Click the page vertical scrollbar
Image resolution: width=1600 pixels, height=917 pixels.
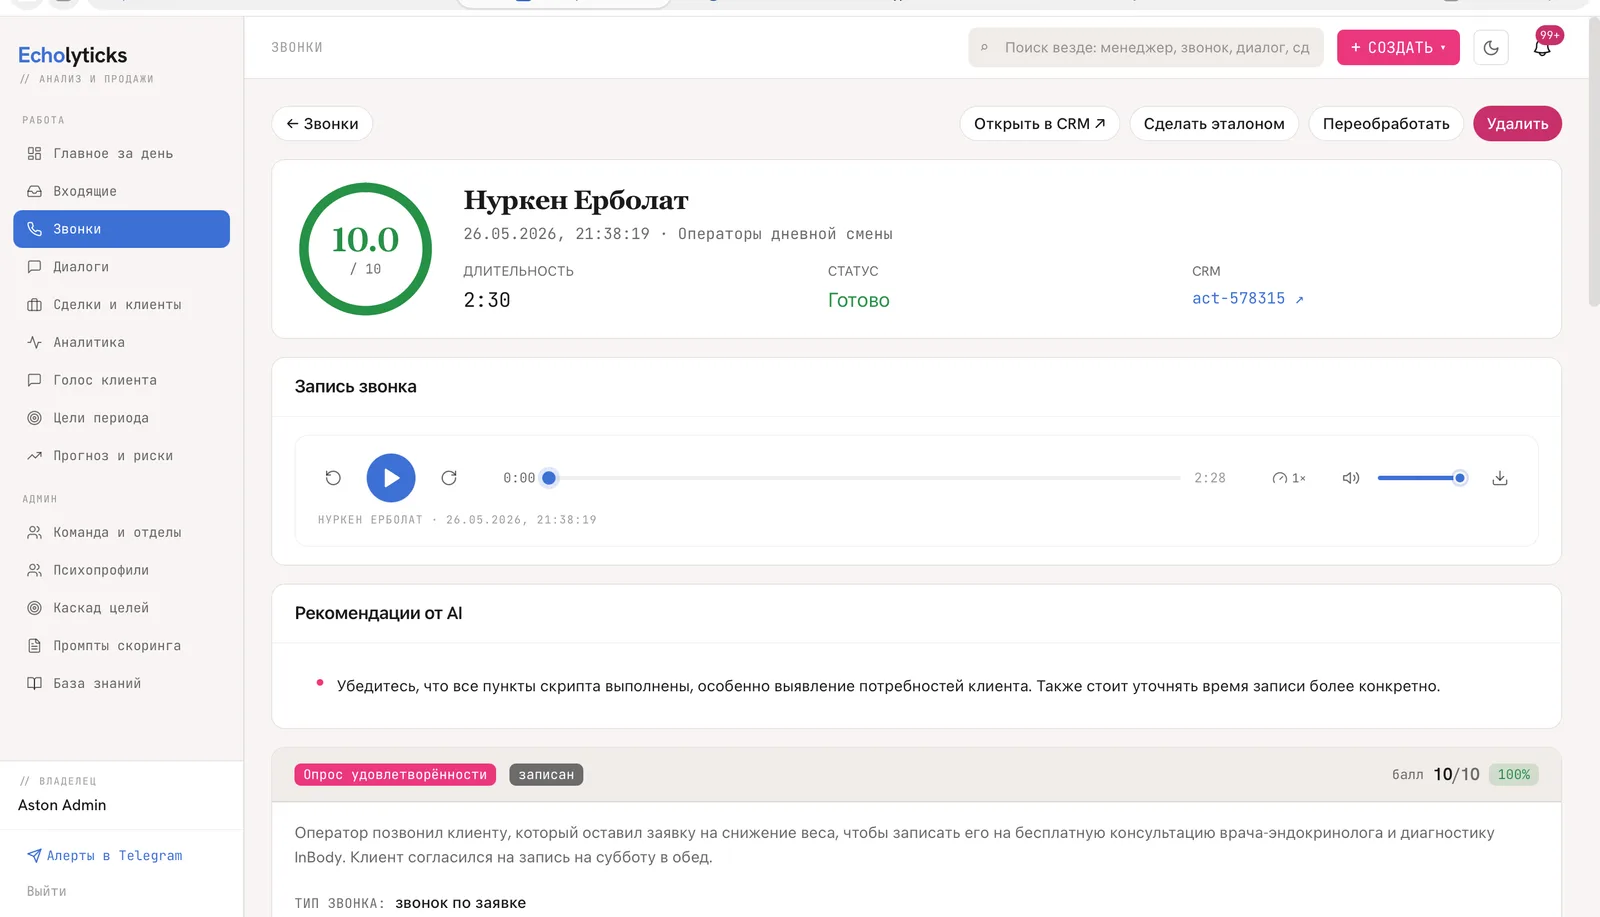tap(1594, 160)
